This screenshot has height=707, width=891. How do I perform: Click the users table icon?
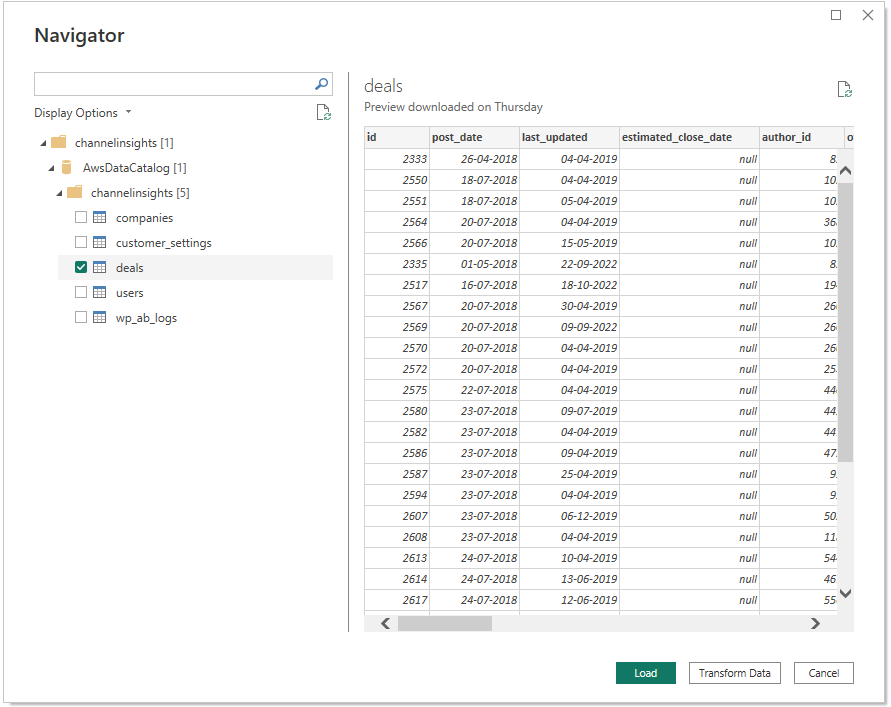pos(99,293)
